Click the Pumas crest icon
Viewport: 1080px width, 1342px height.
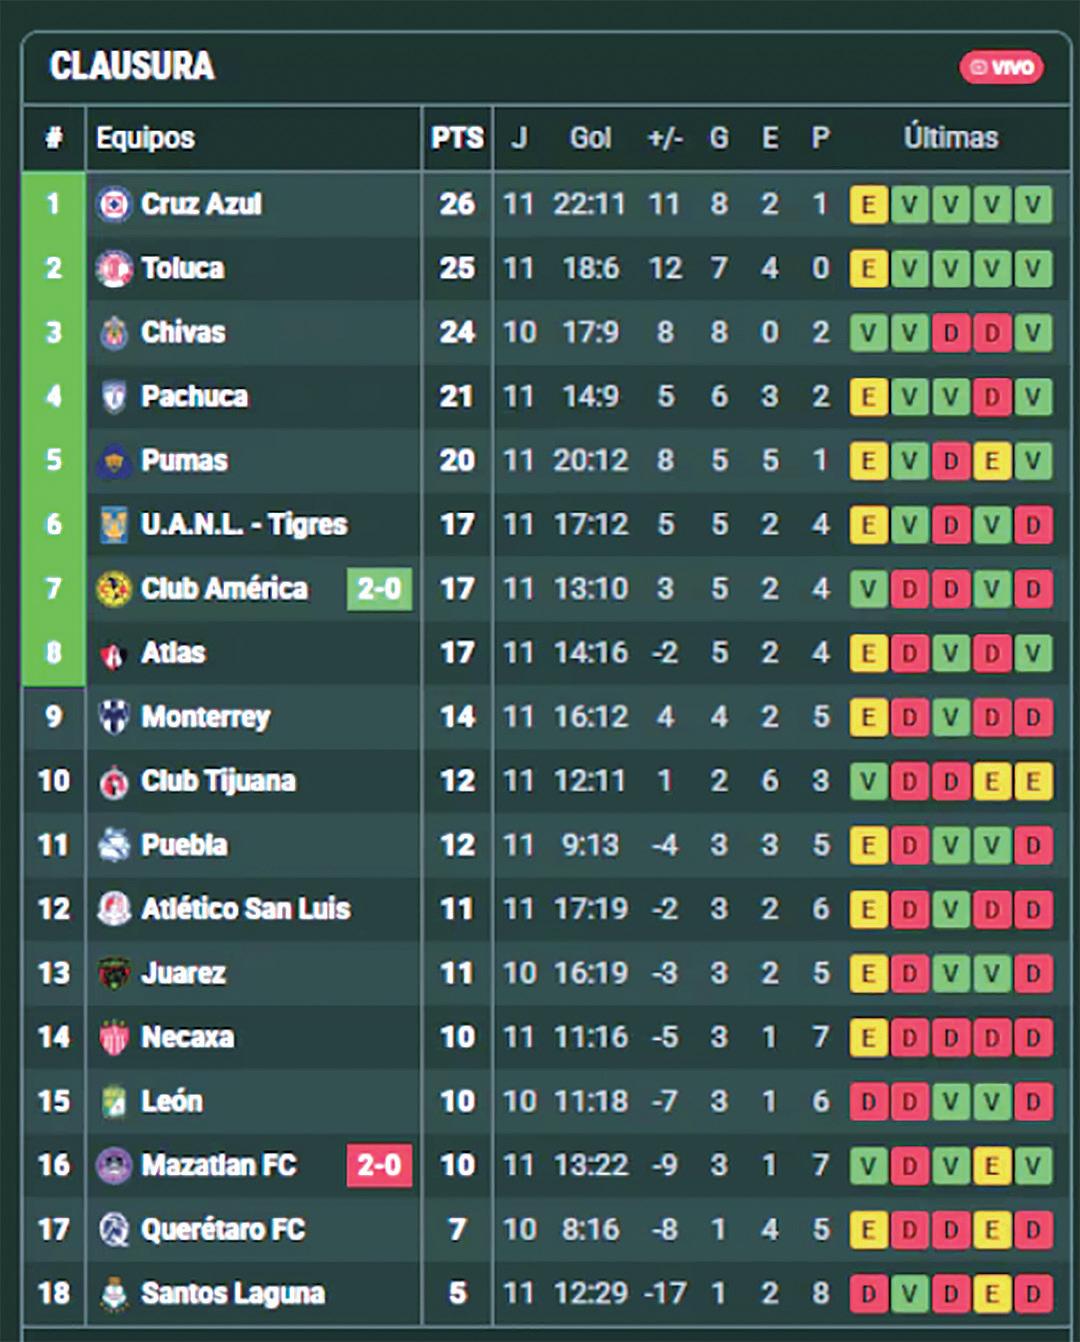tap(114, 461)
